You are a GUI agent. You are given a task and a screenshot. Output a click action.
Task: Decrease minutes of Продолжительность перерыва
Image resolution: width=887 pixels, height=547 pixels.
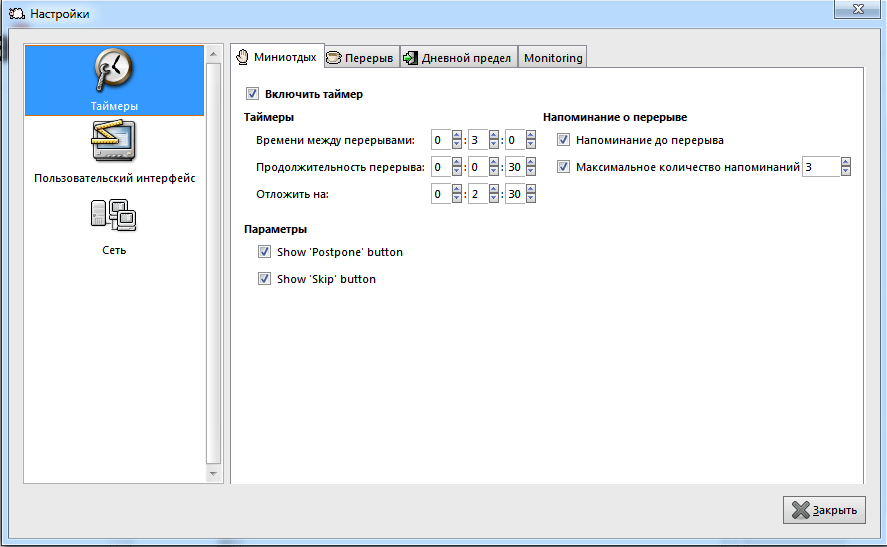pos(494,171)
